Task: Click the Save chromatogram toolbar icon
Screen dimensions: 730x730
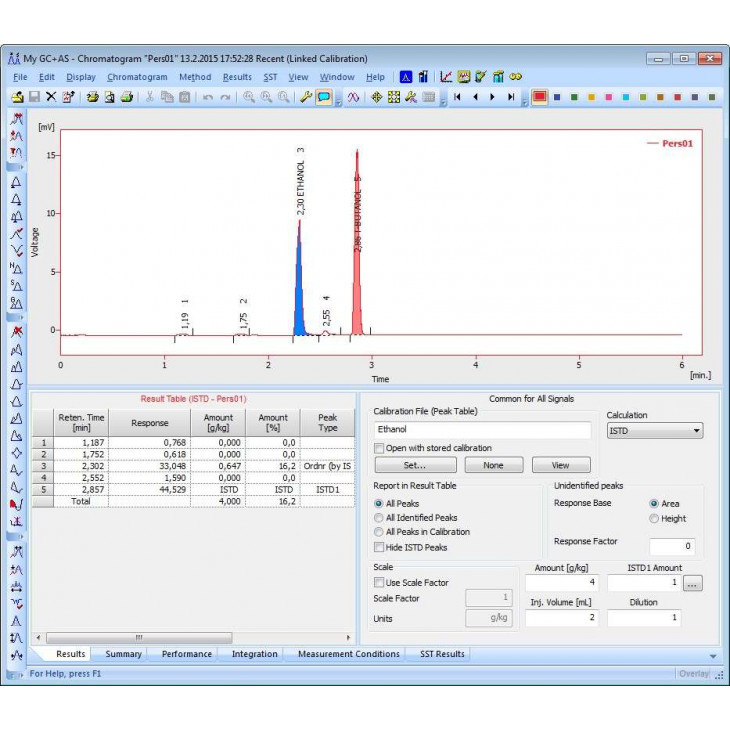Action: point(34,97)
